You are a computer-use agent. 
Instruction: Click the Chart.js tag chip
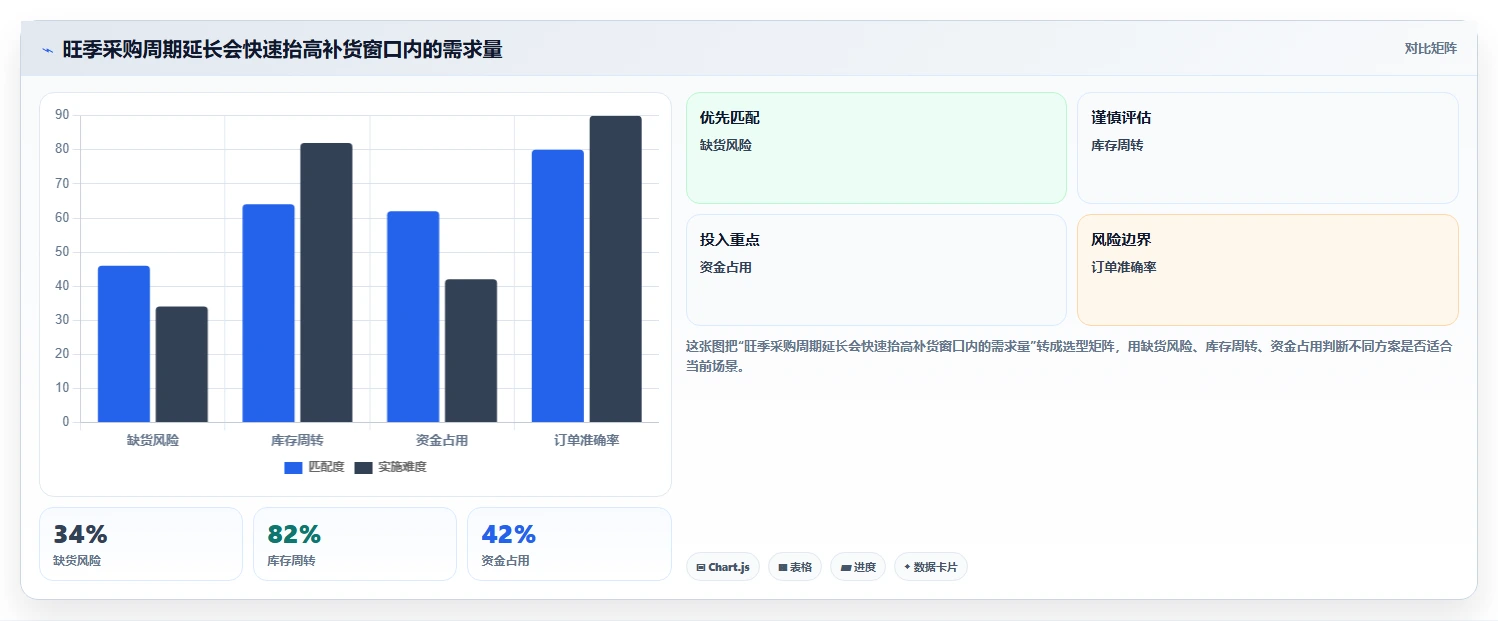[x=723, y=567]
